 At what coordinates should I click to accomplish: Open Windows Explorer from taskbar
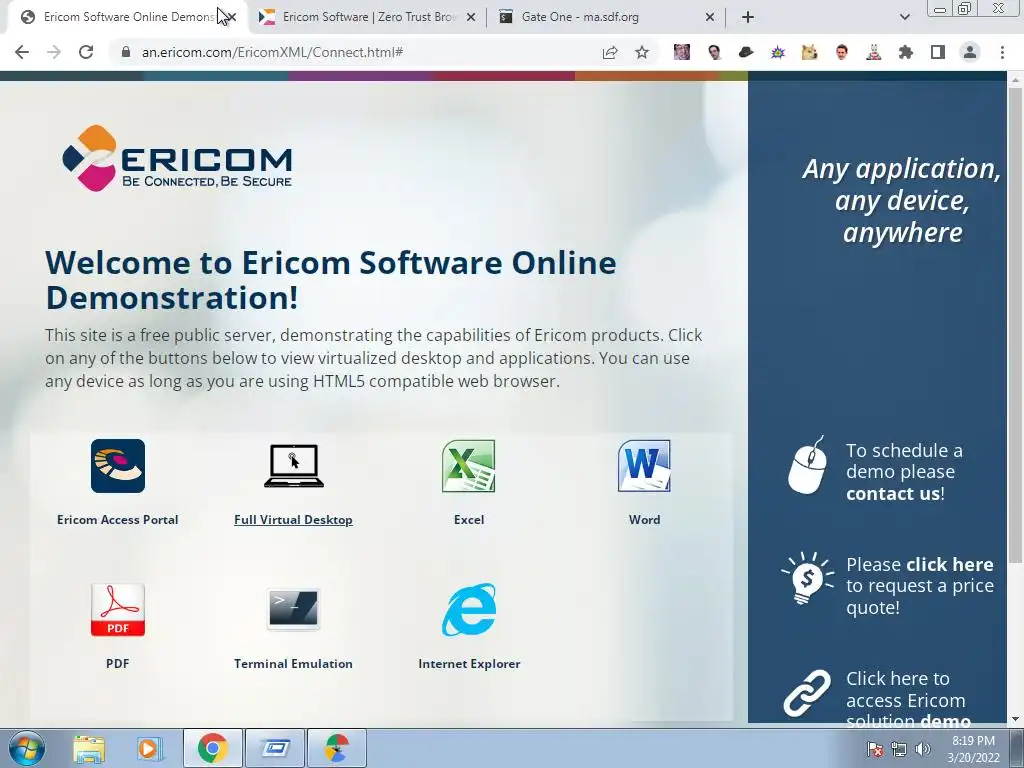point(89,748)
